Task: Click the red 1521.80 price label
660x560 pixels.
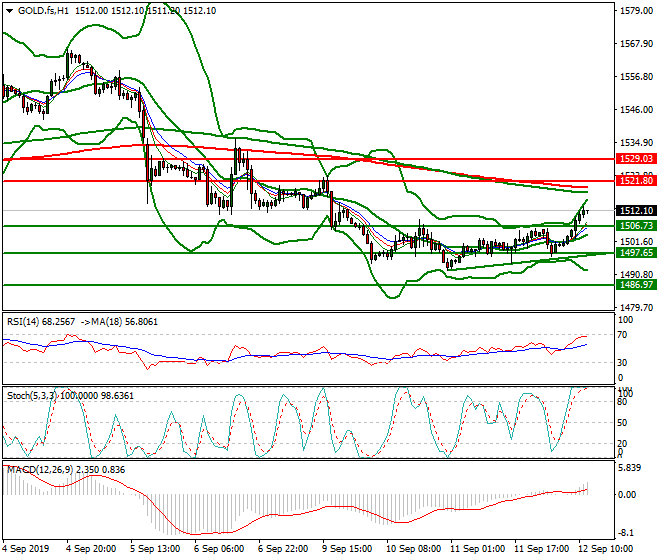Action: click(634, 181)
